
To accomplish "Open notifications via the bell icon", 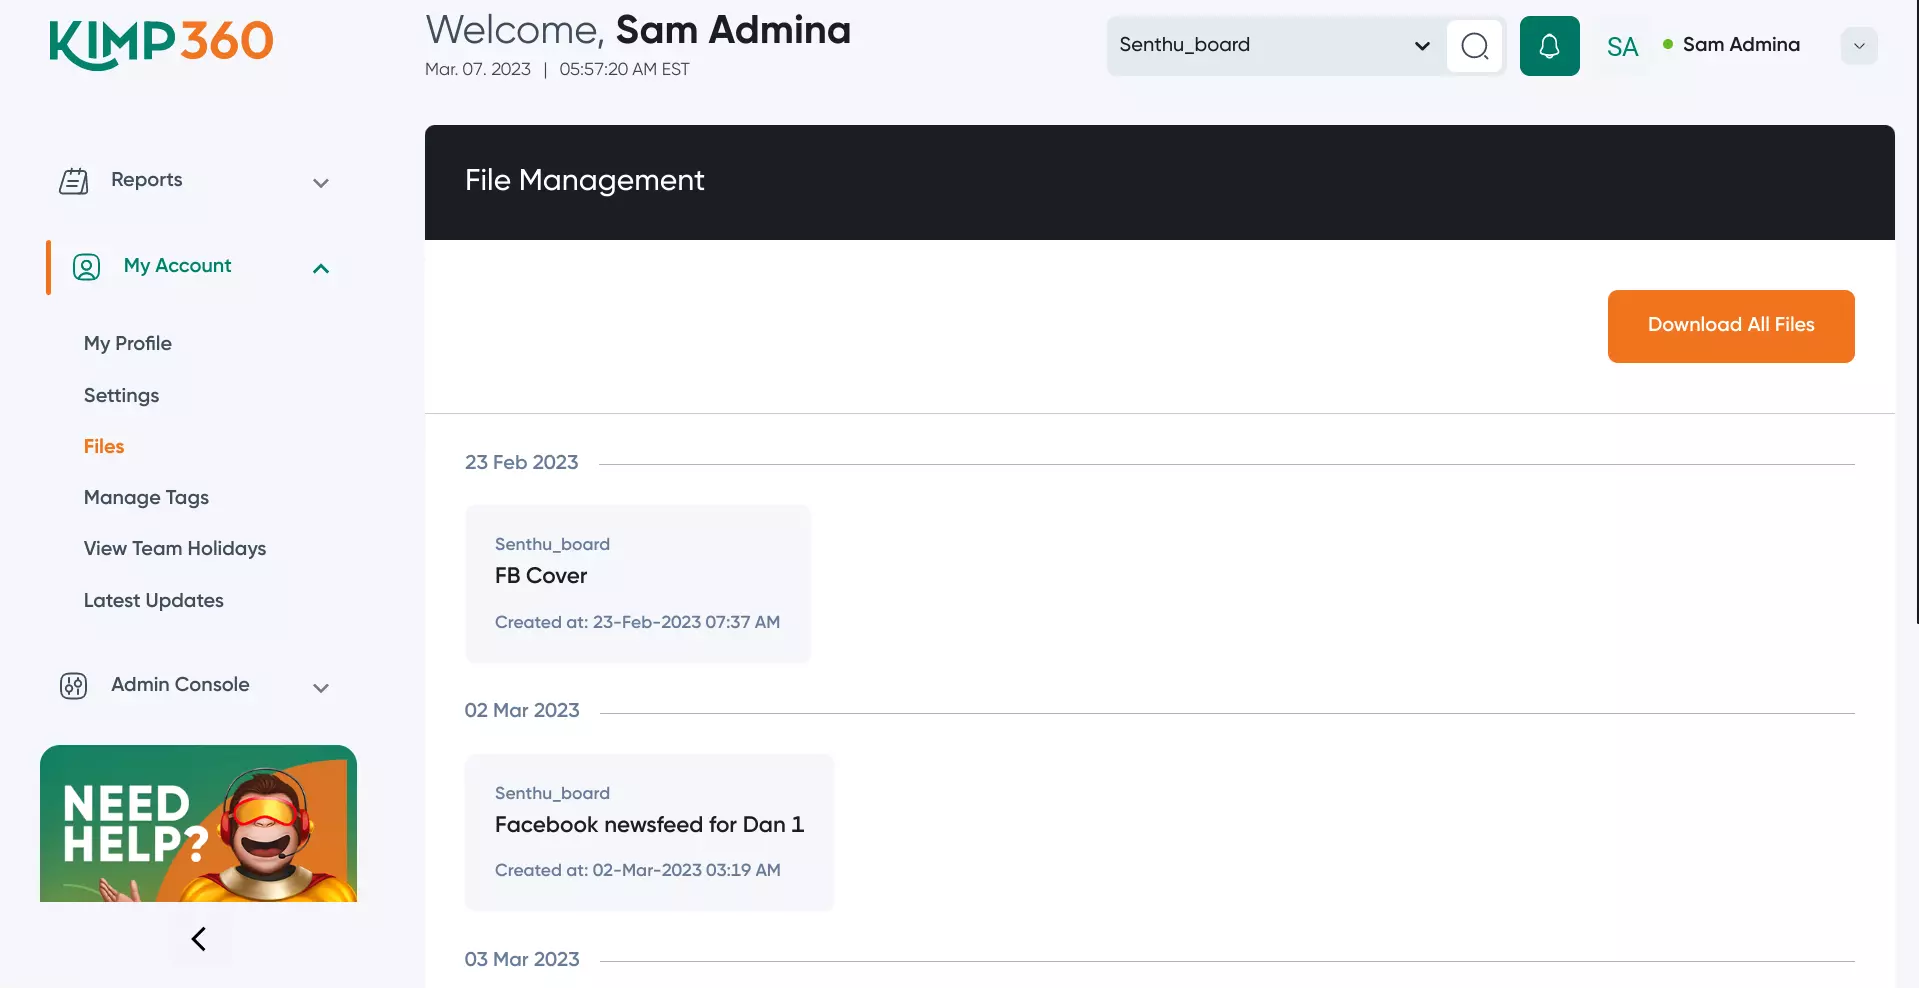I will [1549, 45].
